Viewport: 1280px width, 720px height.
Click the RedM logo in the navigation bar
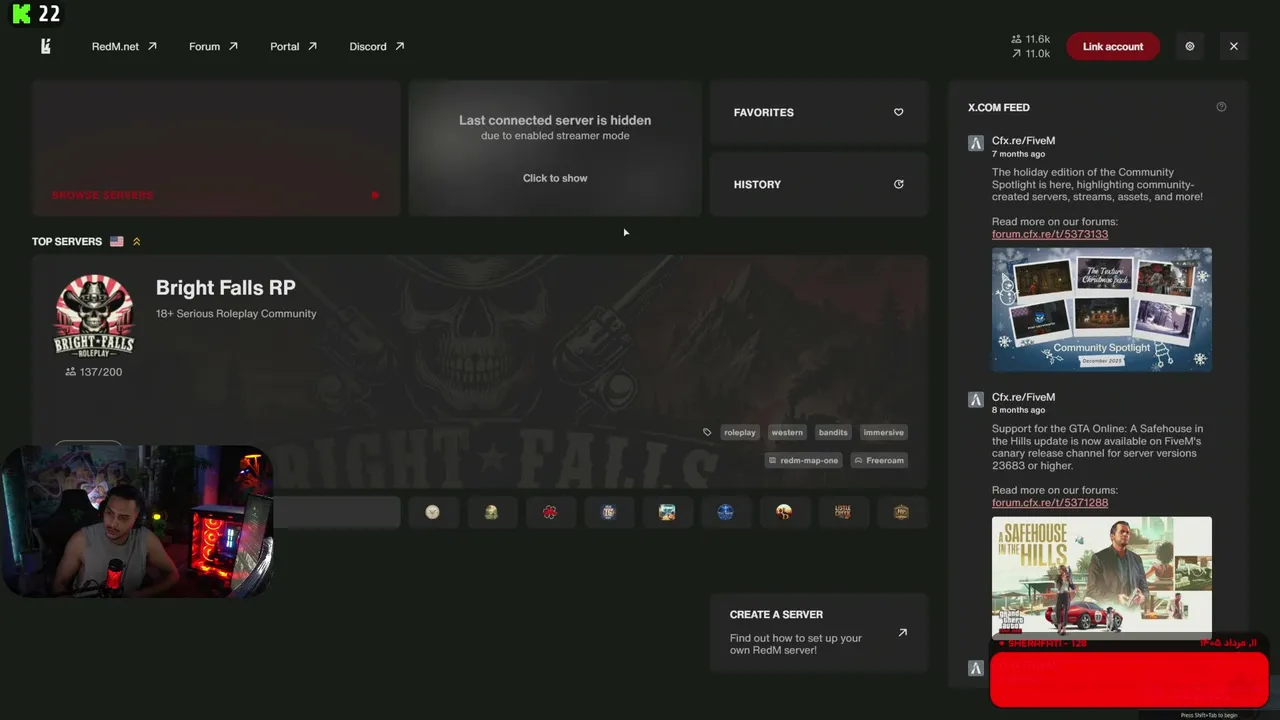click(46, 46)
